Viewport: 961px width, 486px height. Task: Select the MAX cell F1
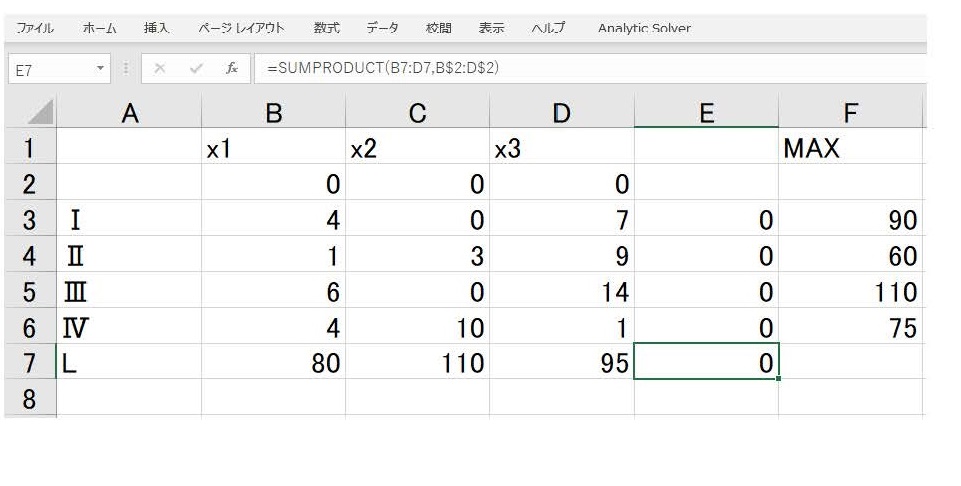pos(850,149)
